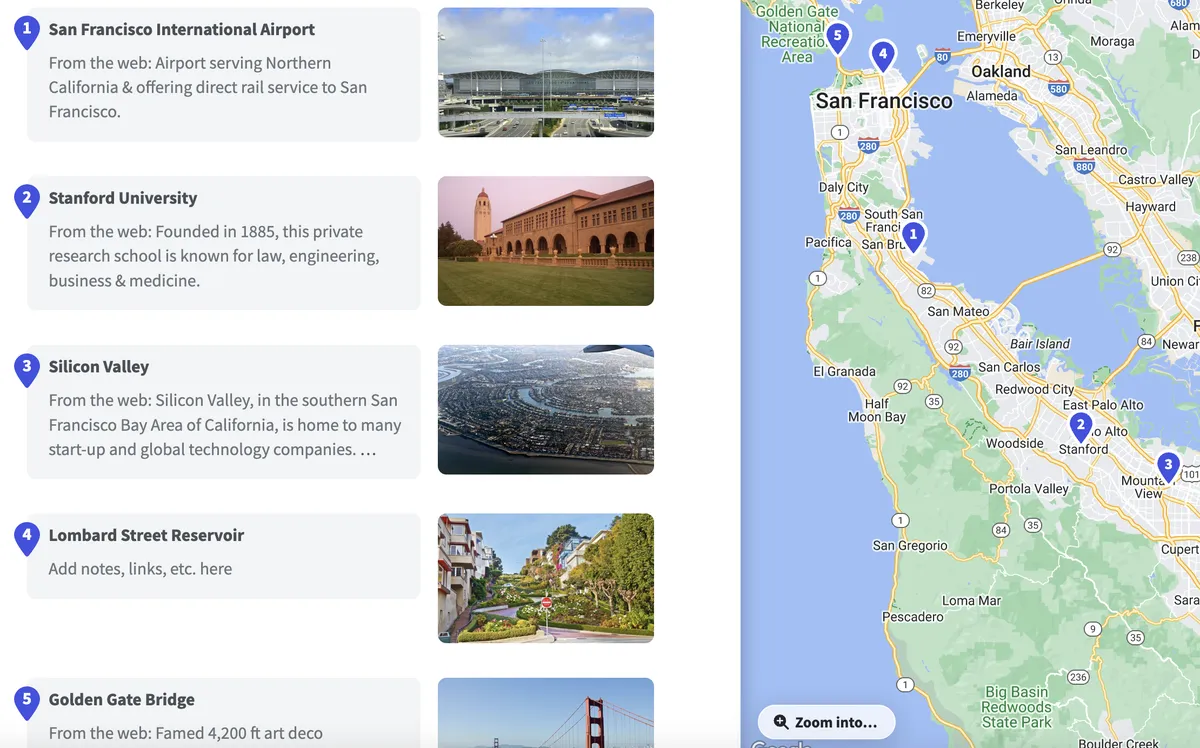Click the Lombard Street photo

pos(545,577)
